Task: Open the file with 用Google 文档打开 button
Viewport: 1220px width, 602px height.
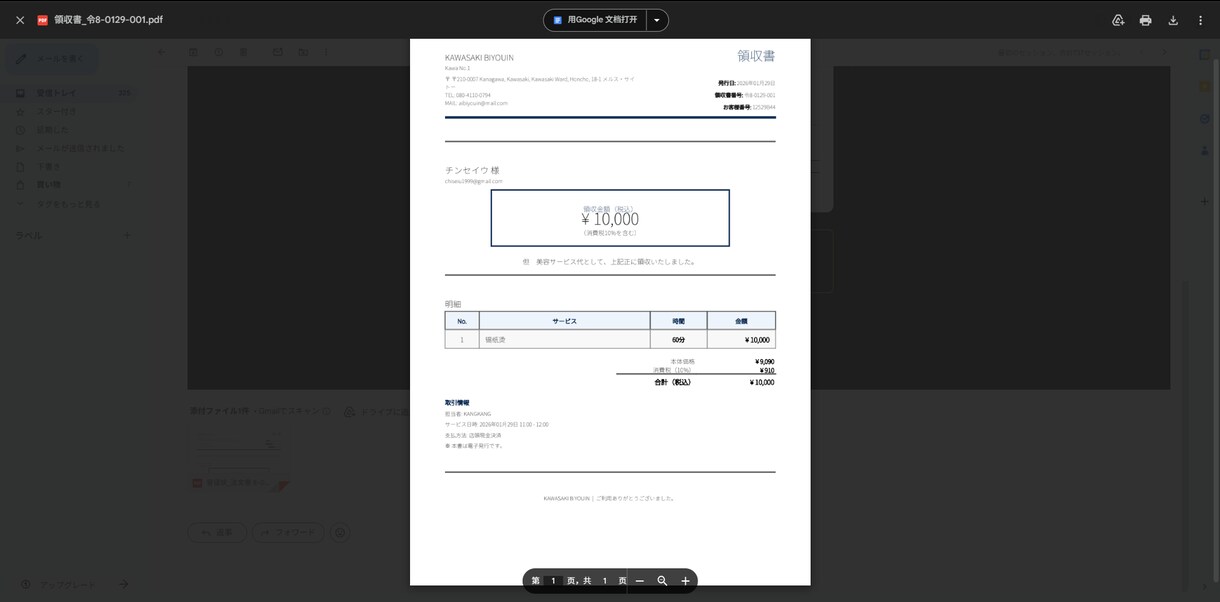Action: pyautogui.click(x=595, y=20)
